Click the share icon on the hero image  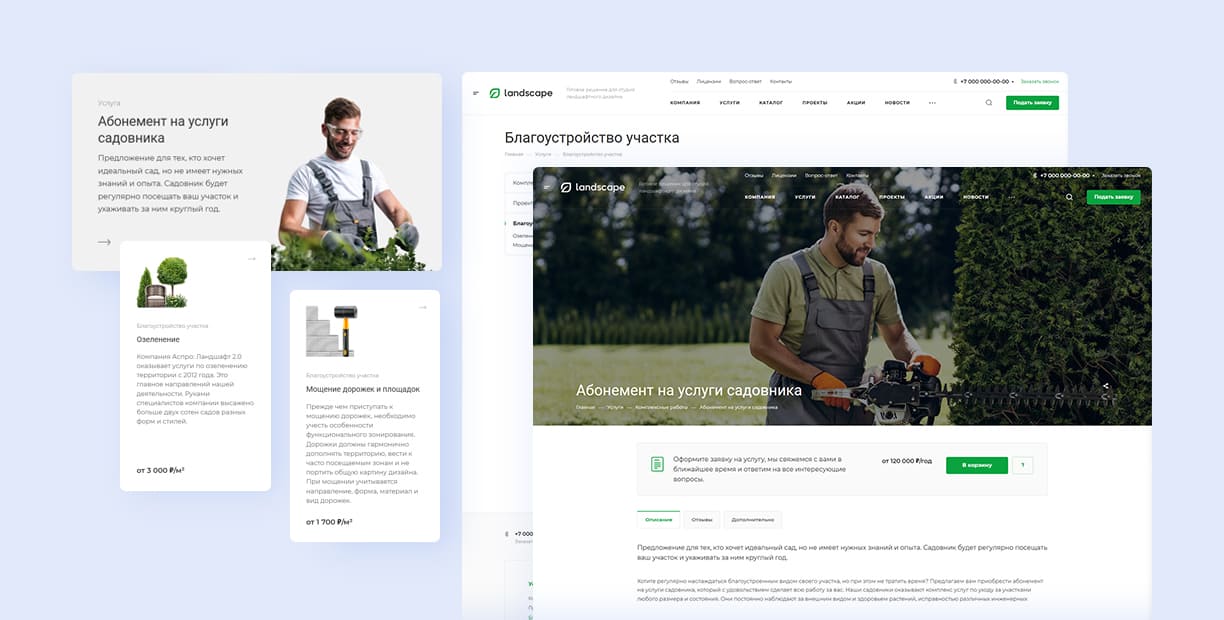(x=1105, y=386)
